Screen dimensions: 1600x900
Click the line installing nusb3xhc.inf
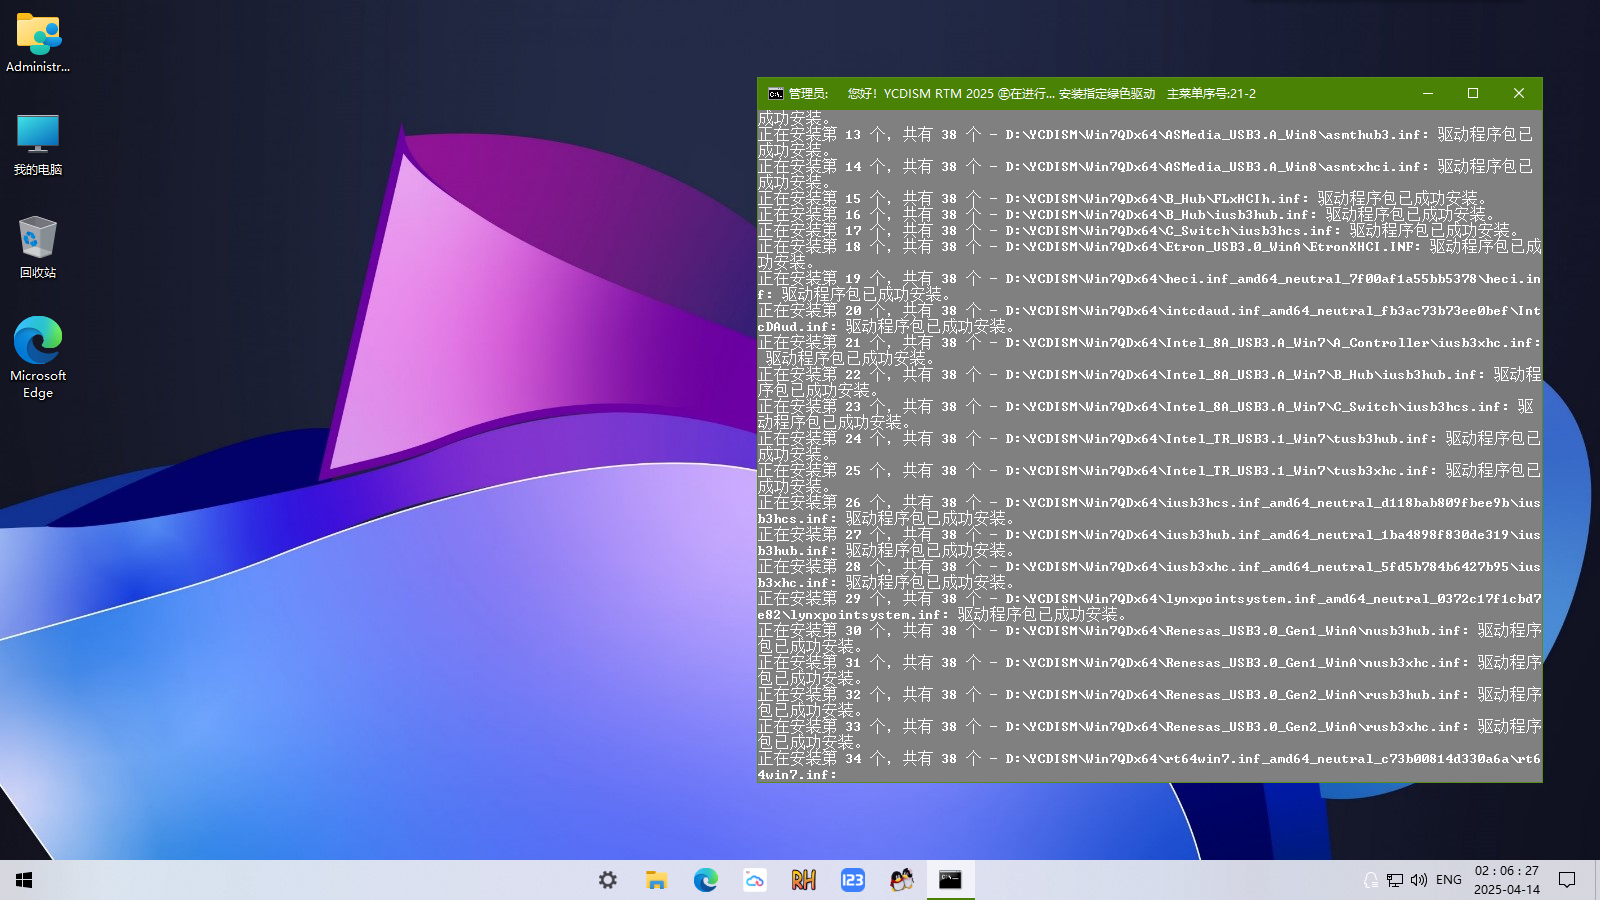[1150, 670]
